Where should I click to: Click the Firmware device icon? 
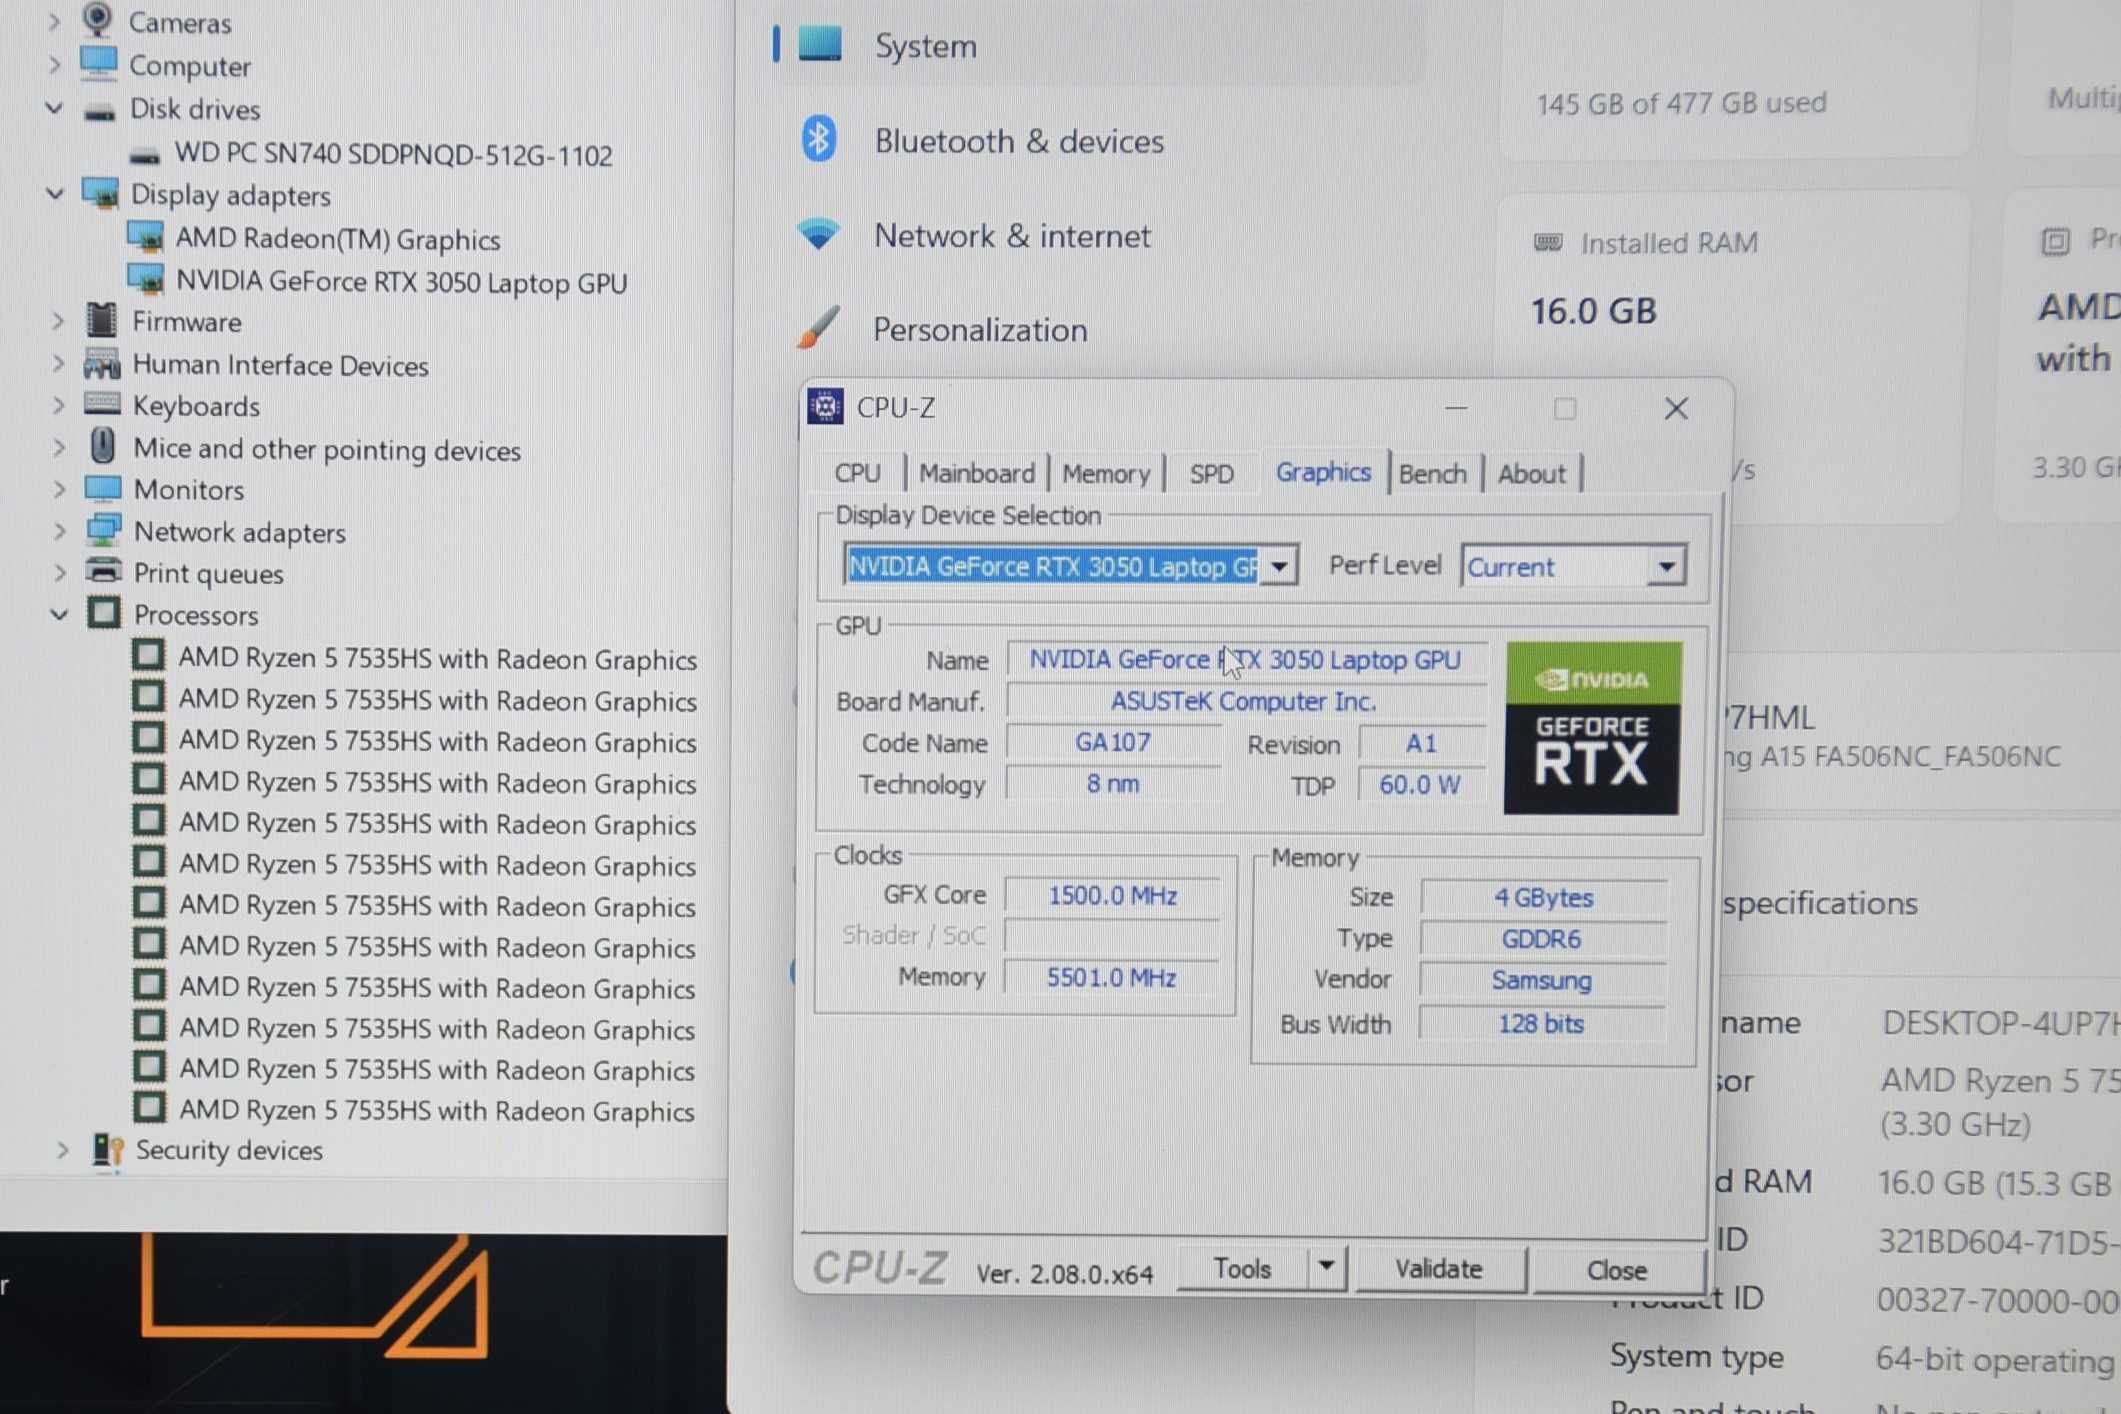pyautogui.click(x=102, y=321)
